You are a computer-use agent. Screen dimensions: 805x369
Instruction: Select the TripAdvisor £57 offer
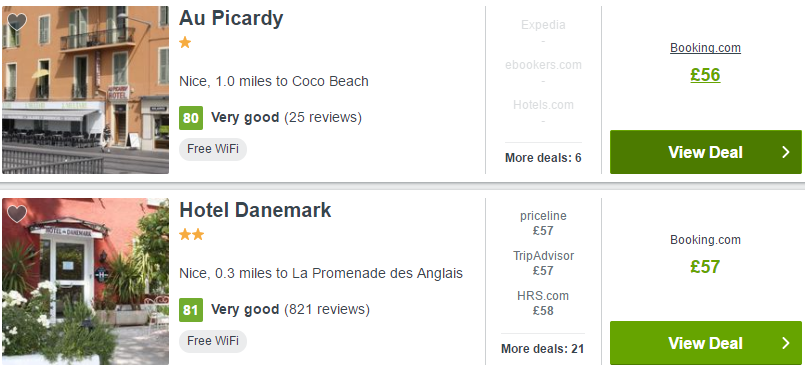(x=543, y=263)
